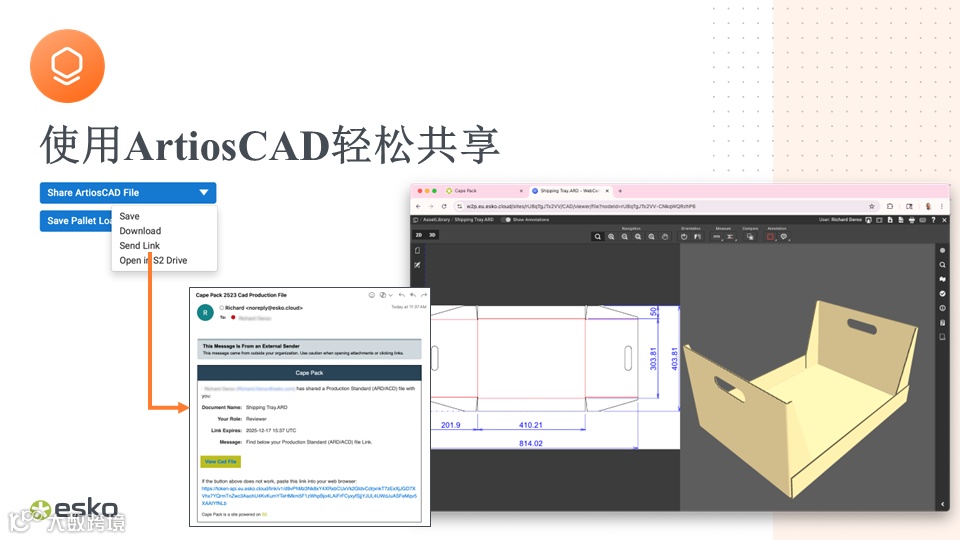Select the pan hand tool in Navigation
This screenshot has width=960, height=540.
click(x=665, y=237)
